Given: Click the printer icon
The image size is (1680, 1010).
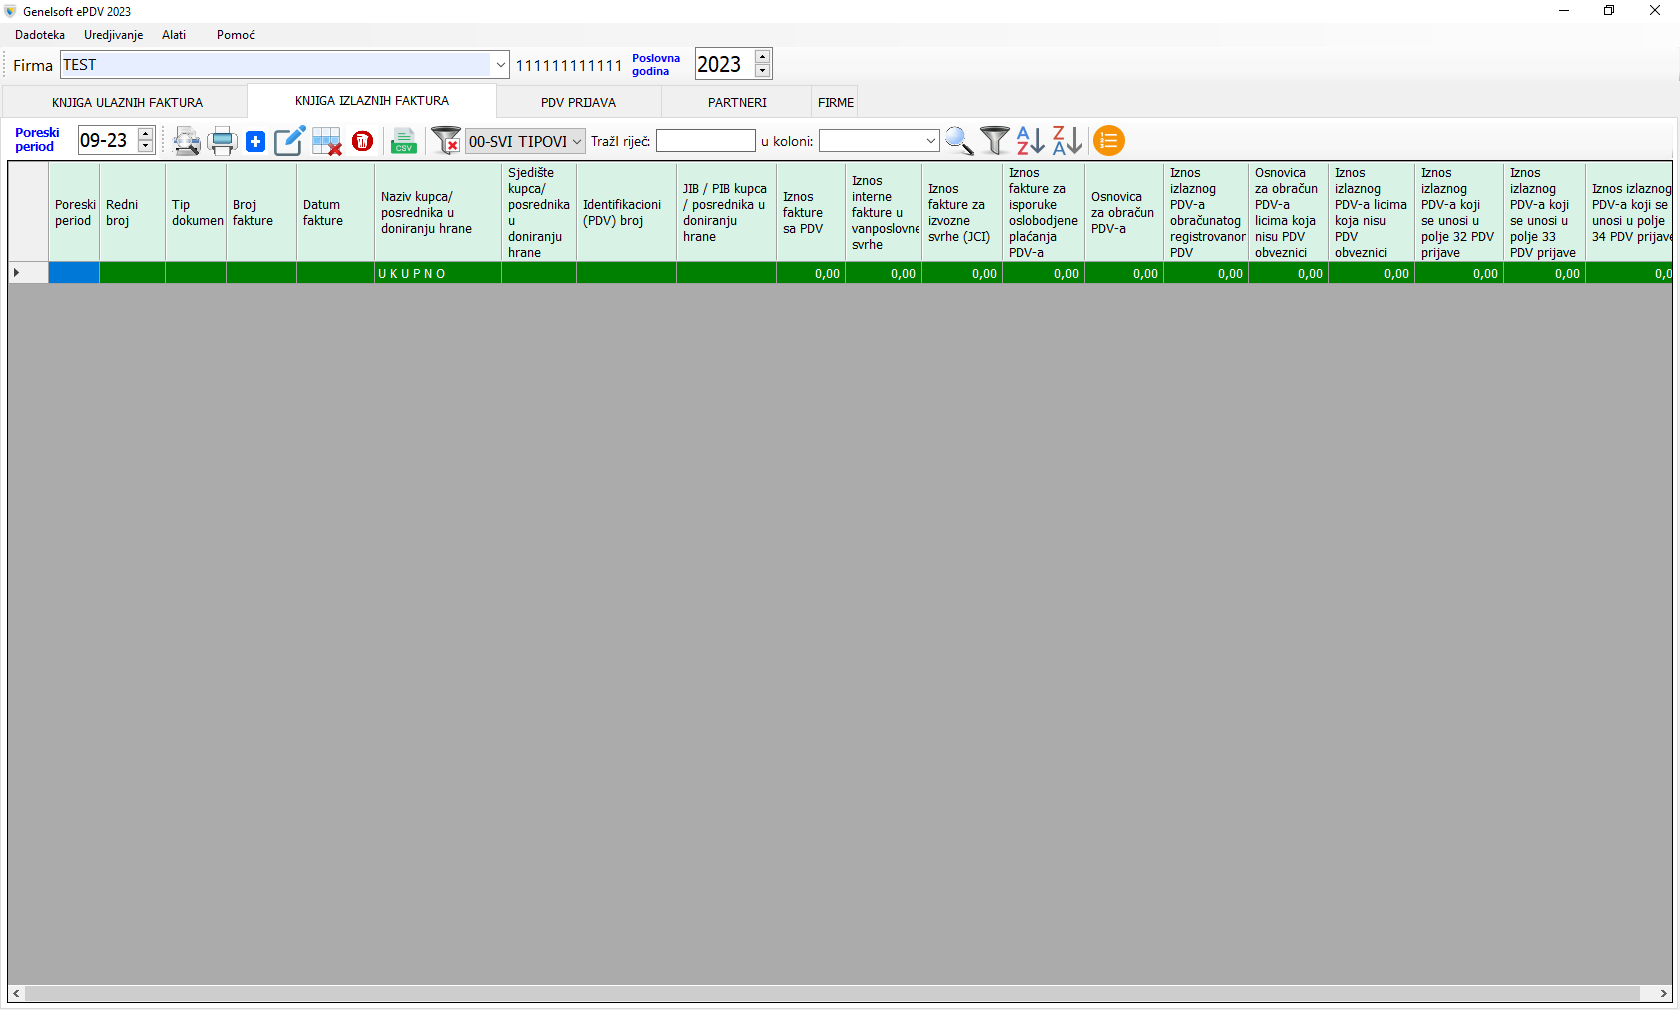Looking at the screenshot, I should click(x=222, y=141).
